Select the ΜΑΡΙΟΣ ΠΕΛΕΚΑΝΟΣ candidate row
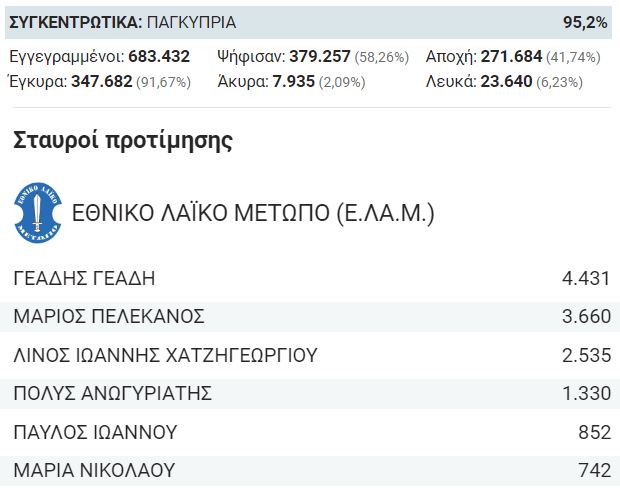Image resolution: width=620 pixels, height=494 pixels. coord(310,316)
